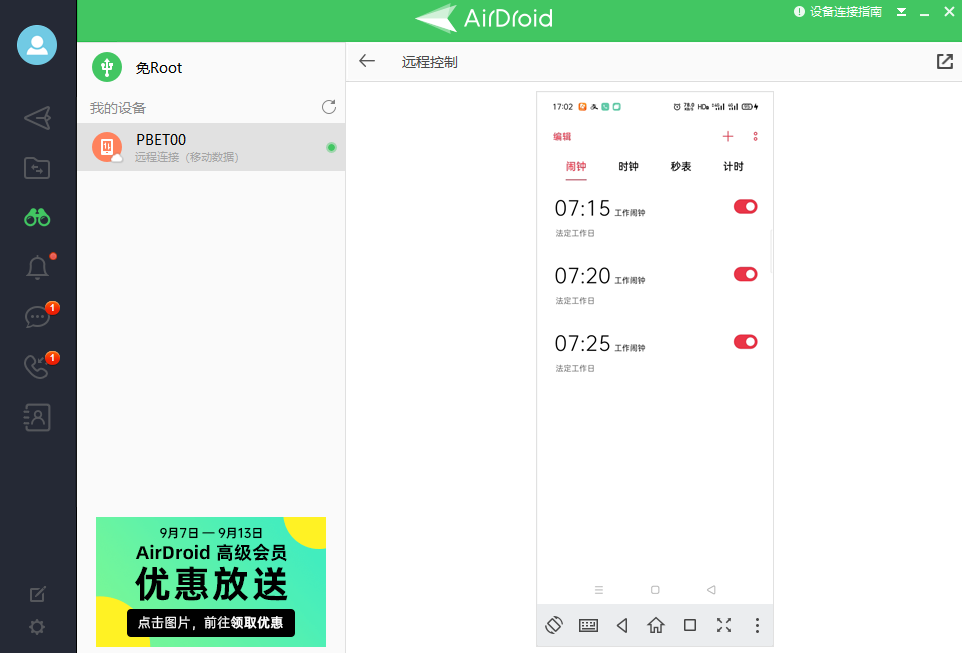Click 点击图片，前往领取优惠 button on banner
The image size is (962, 653).
(x=211, y=623)
